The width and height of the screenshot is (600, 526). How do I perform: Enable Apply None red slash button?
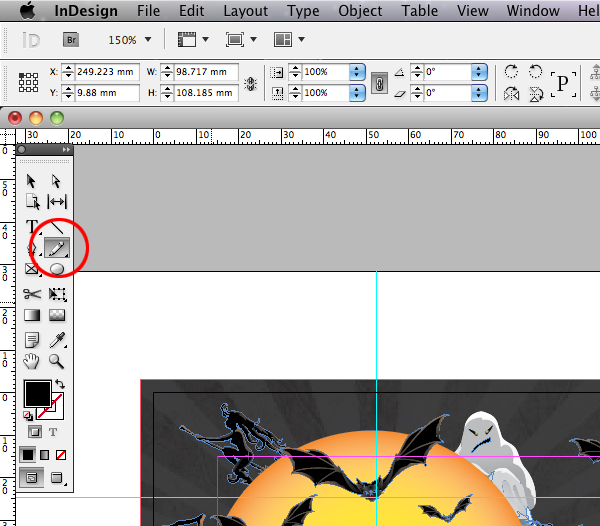point(61,455)
